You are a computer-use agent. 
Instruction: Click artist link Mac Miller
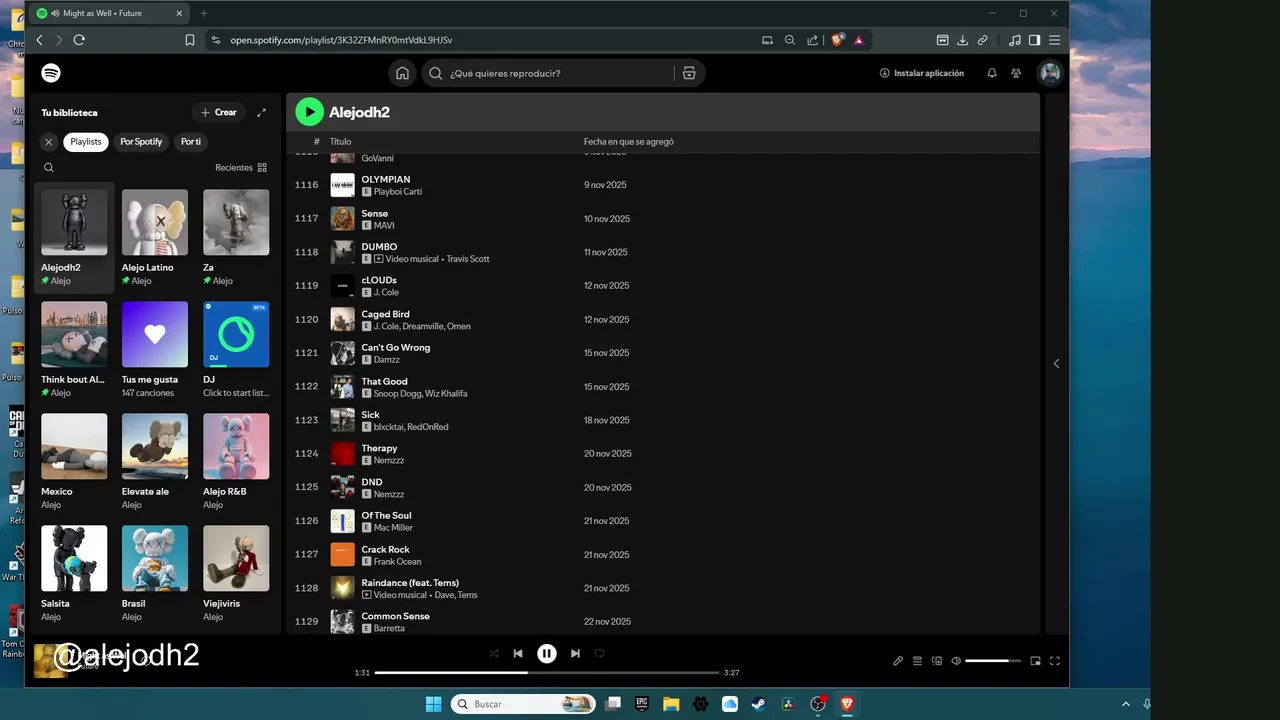(393, 528)
